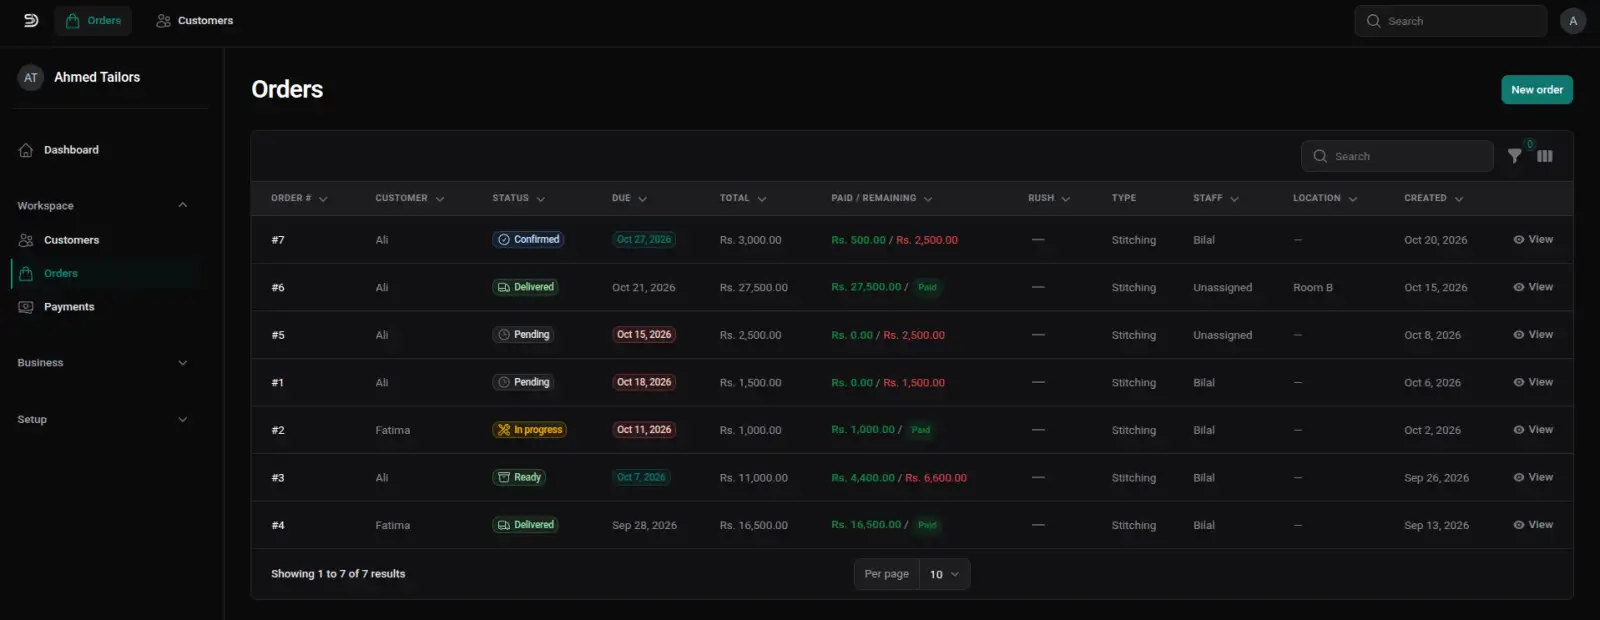Click the New order button

pos(1537,90)
